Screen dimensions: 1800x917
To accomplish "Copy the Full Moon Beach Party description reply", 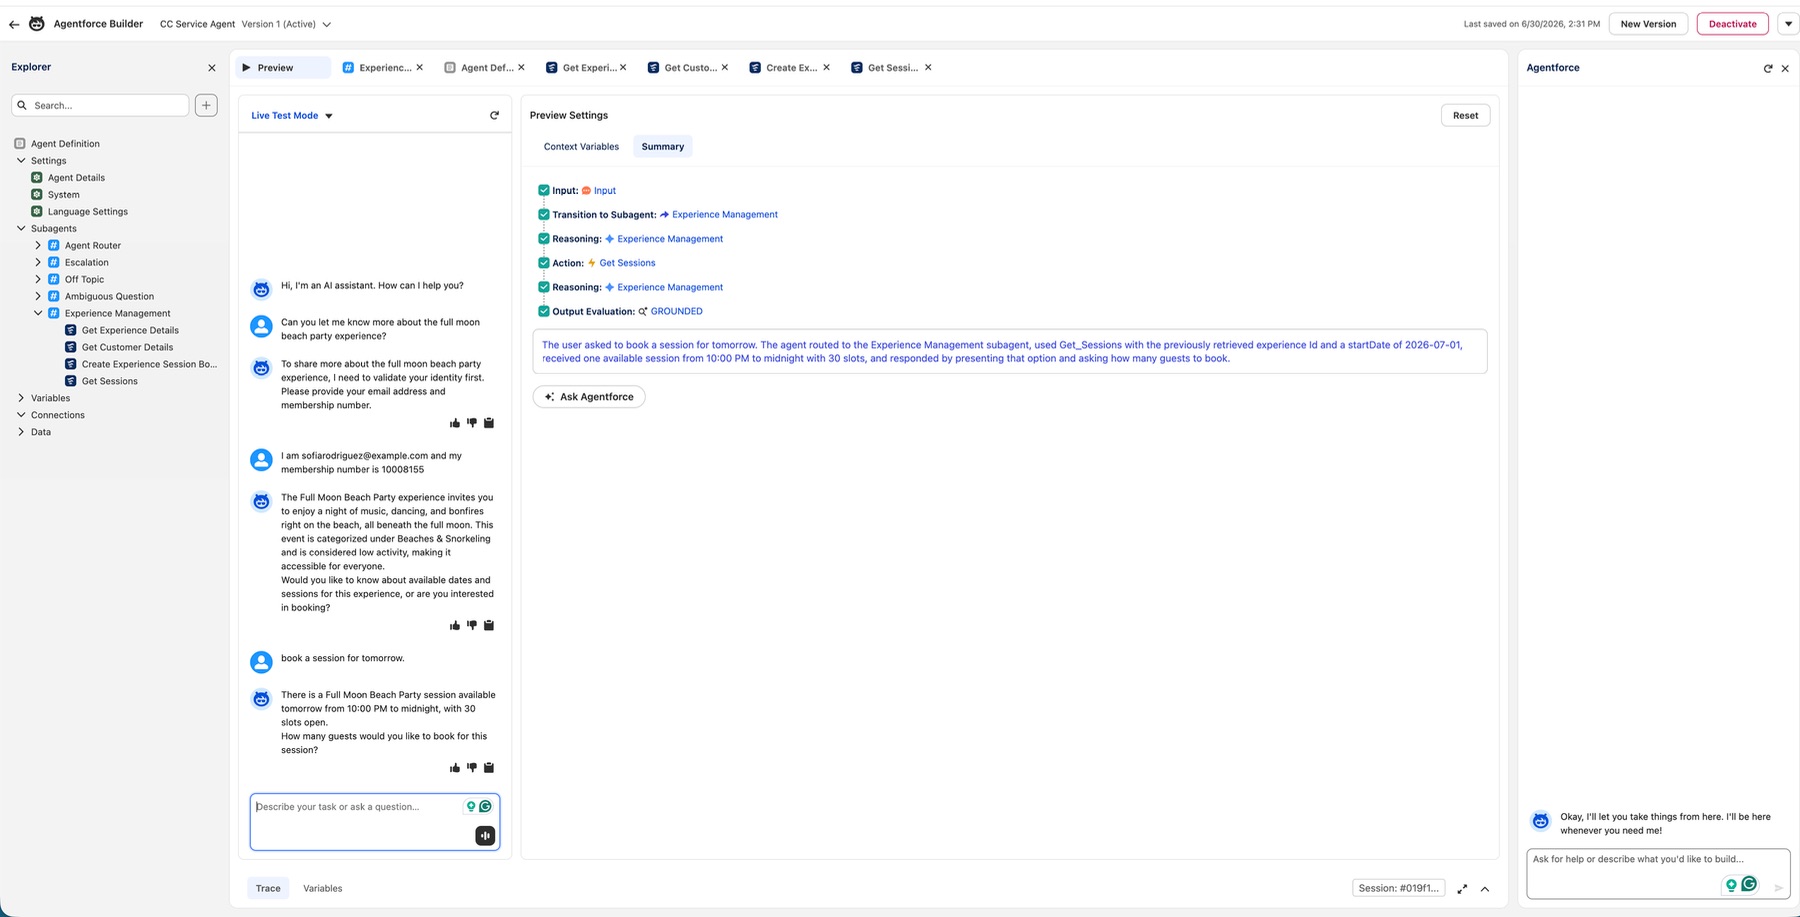I will [x=489, y=625].
